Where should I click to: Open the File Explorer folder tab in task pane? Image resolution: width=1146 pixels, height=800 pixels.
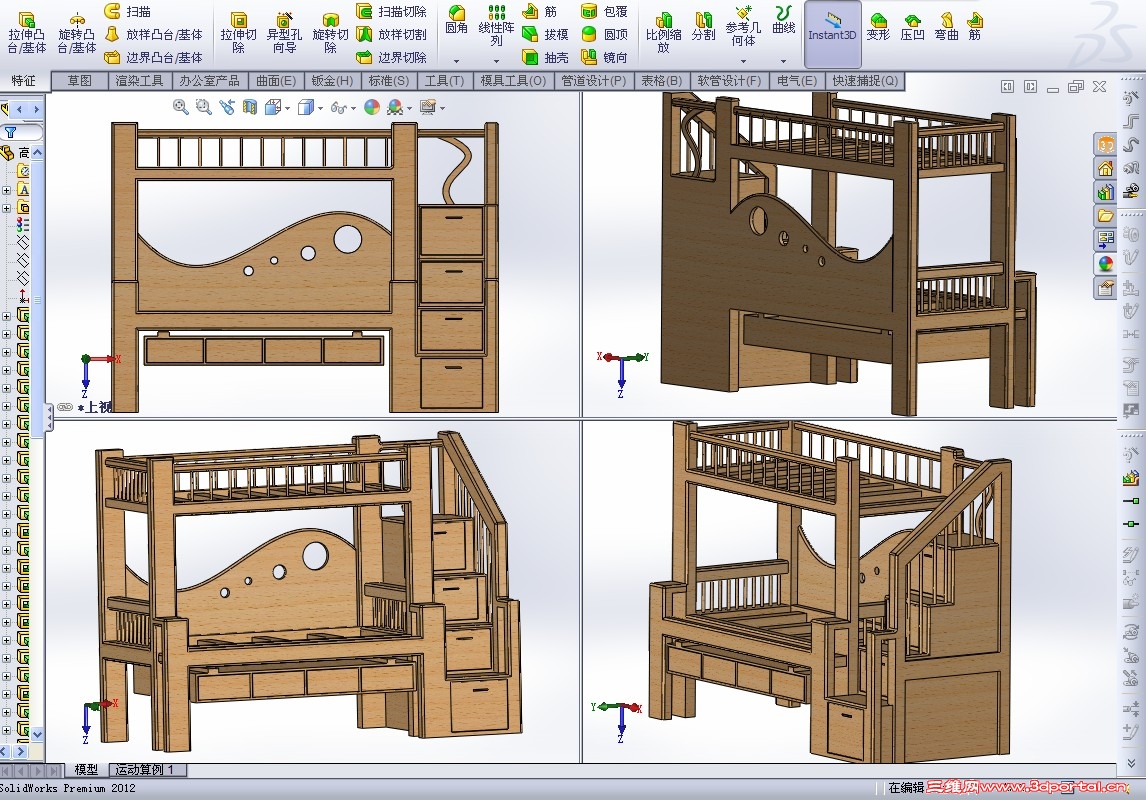point(1105,216)
